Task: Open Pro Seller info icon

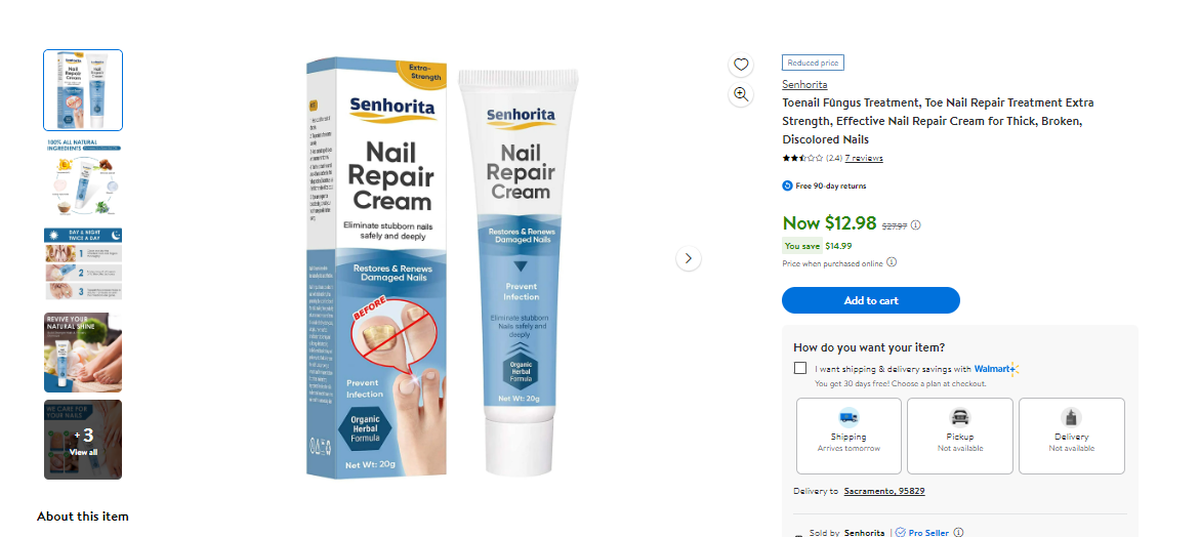Action: click(x=959, y=533)
